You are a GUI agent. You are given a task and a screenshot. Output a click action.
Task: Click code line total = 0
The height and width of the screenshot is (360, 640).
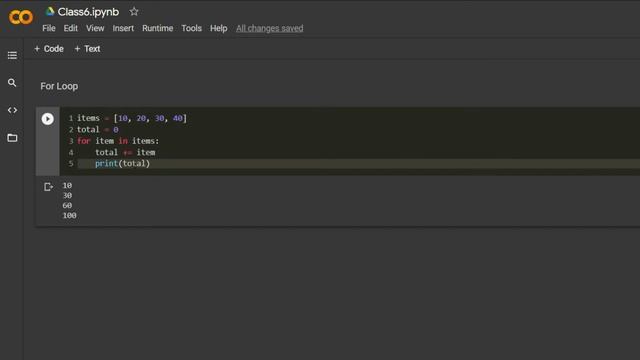pyautogui.click(x=98, y=129)
